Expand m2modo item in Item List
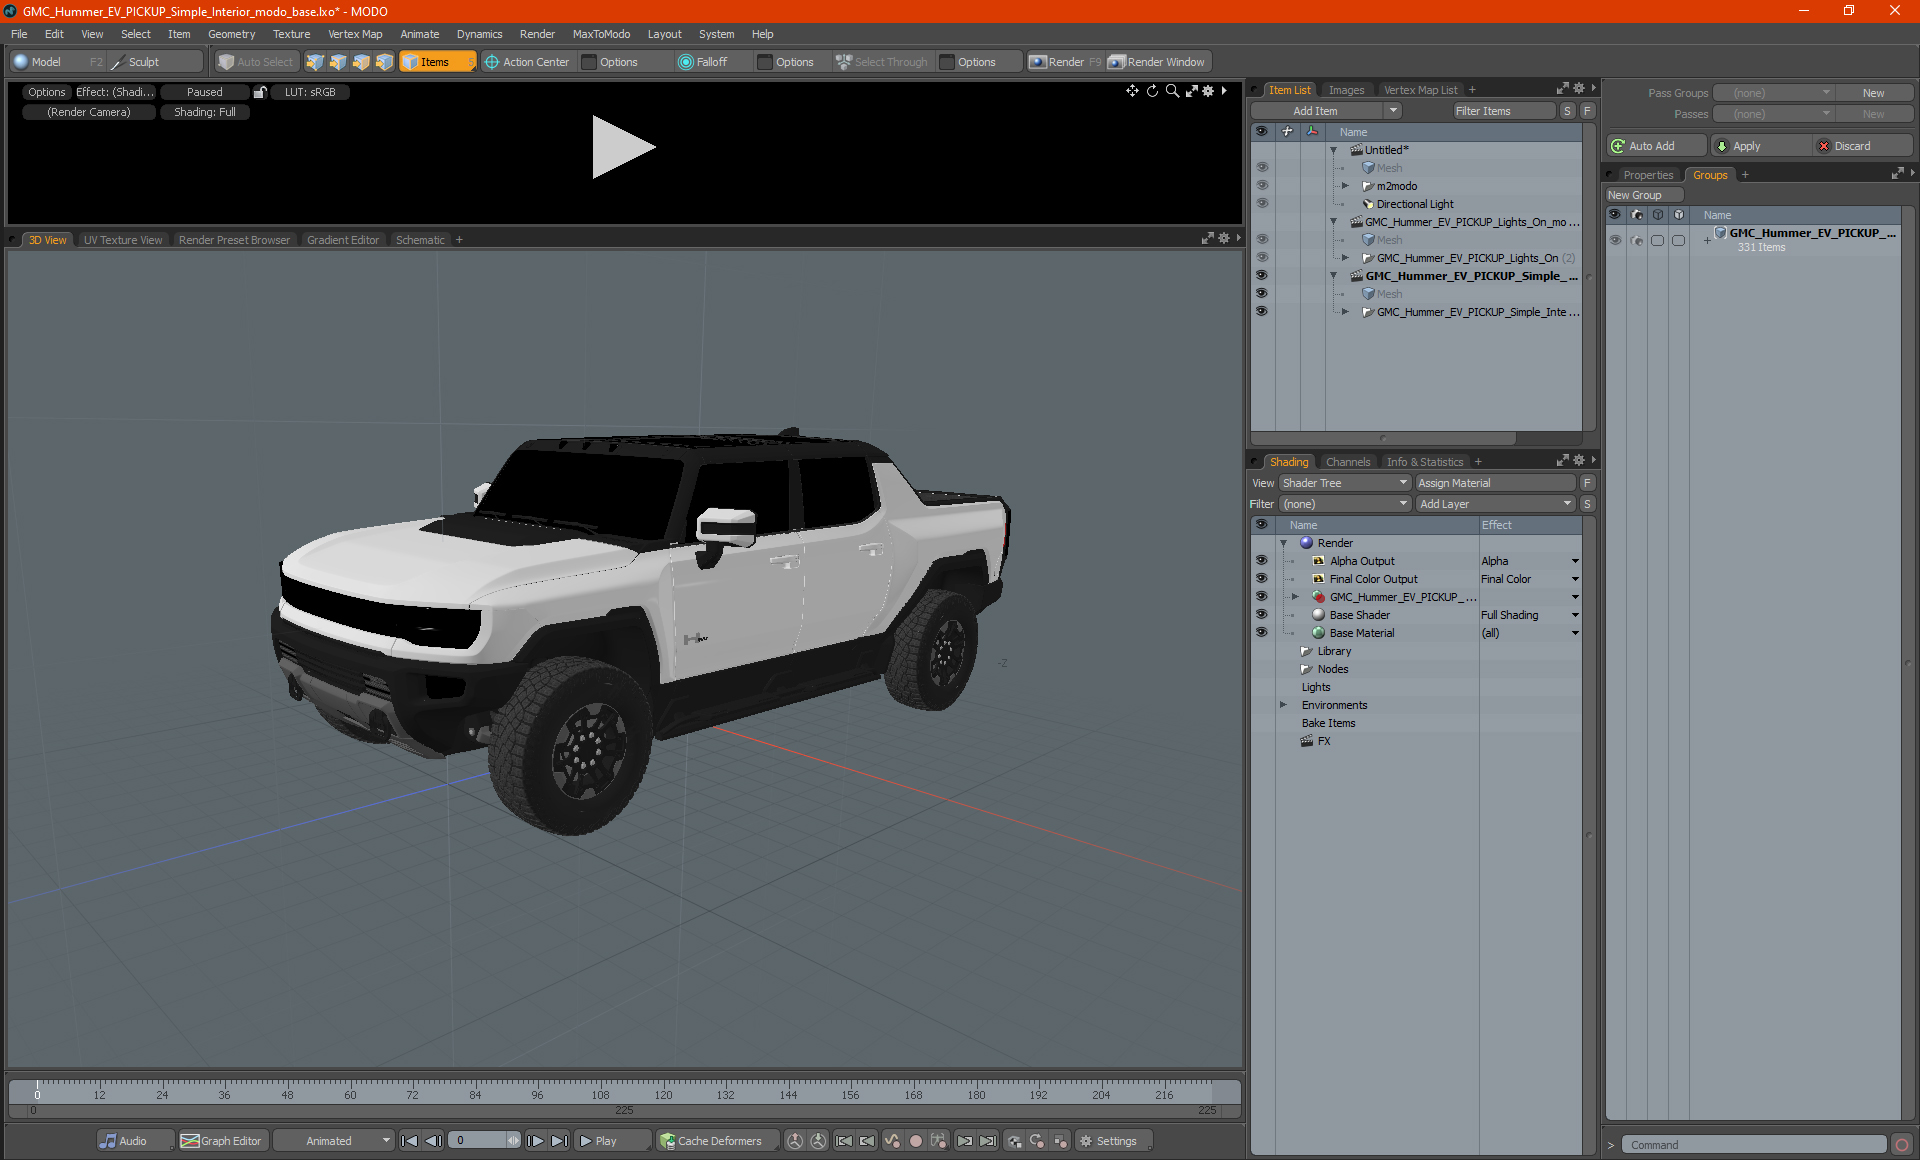This screenshot has width=1920, height=1160. click(x=1346, y=186)
